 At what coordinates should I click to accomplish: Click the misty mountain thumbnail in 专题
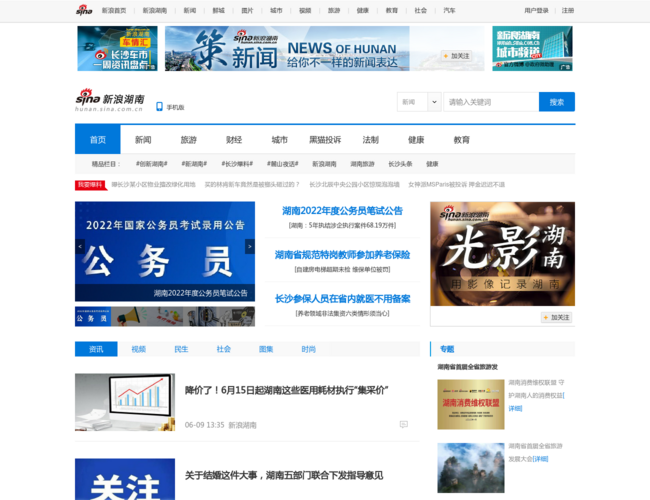[x=471, y=468]
